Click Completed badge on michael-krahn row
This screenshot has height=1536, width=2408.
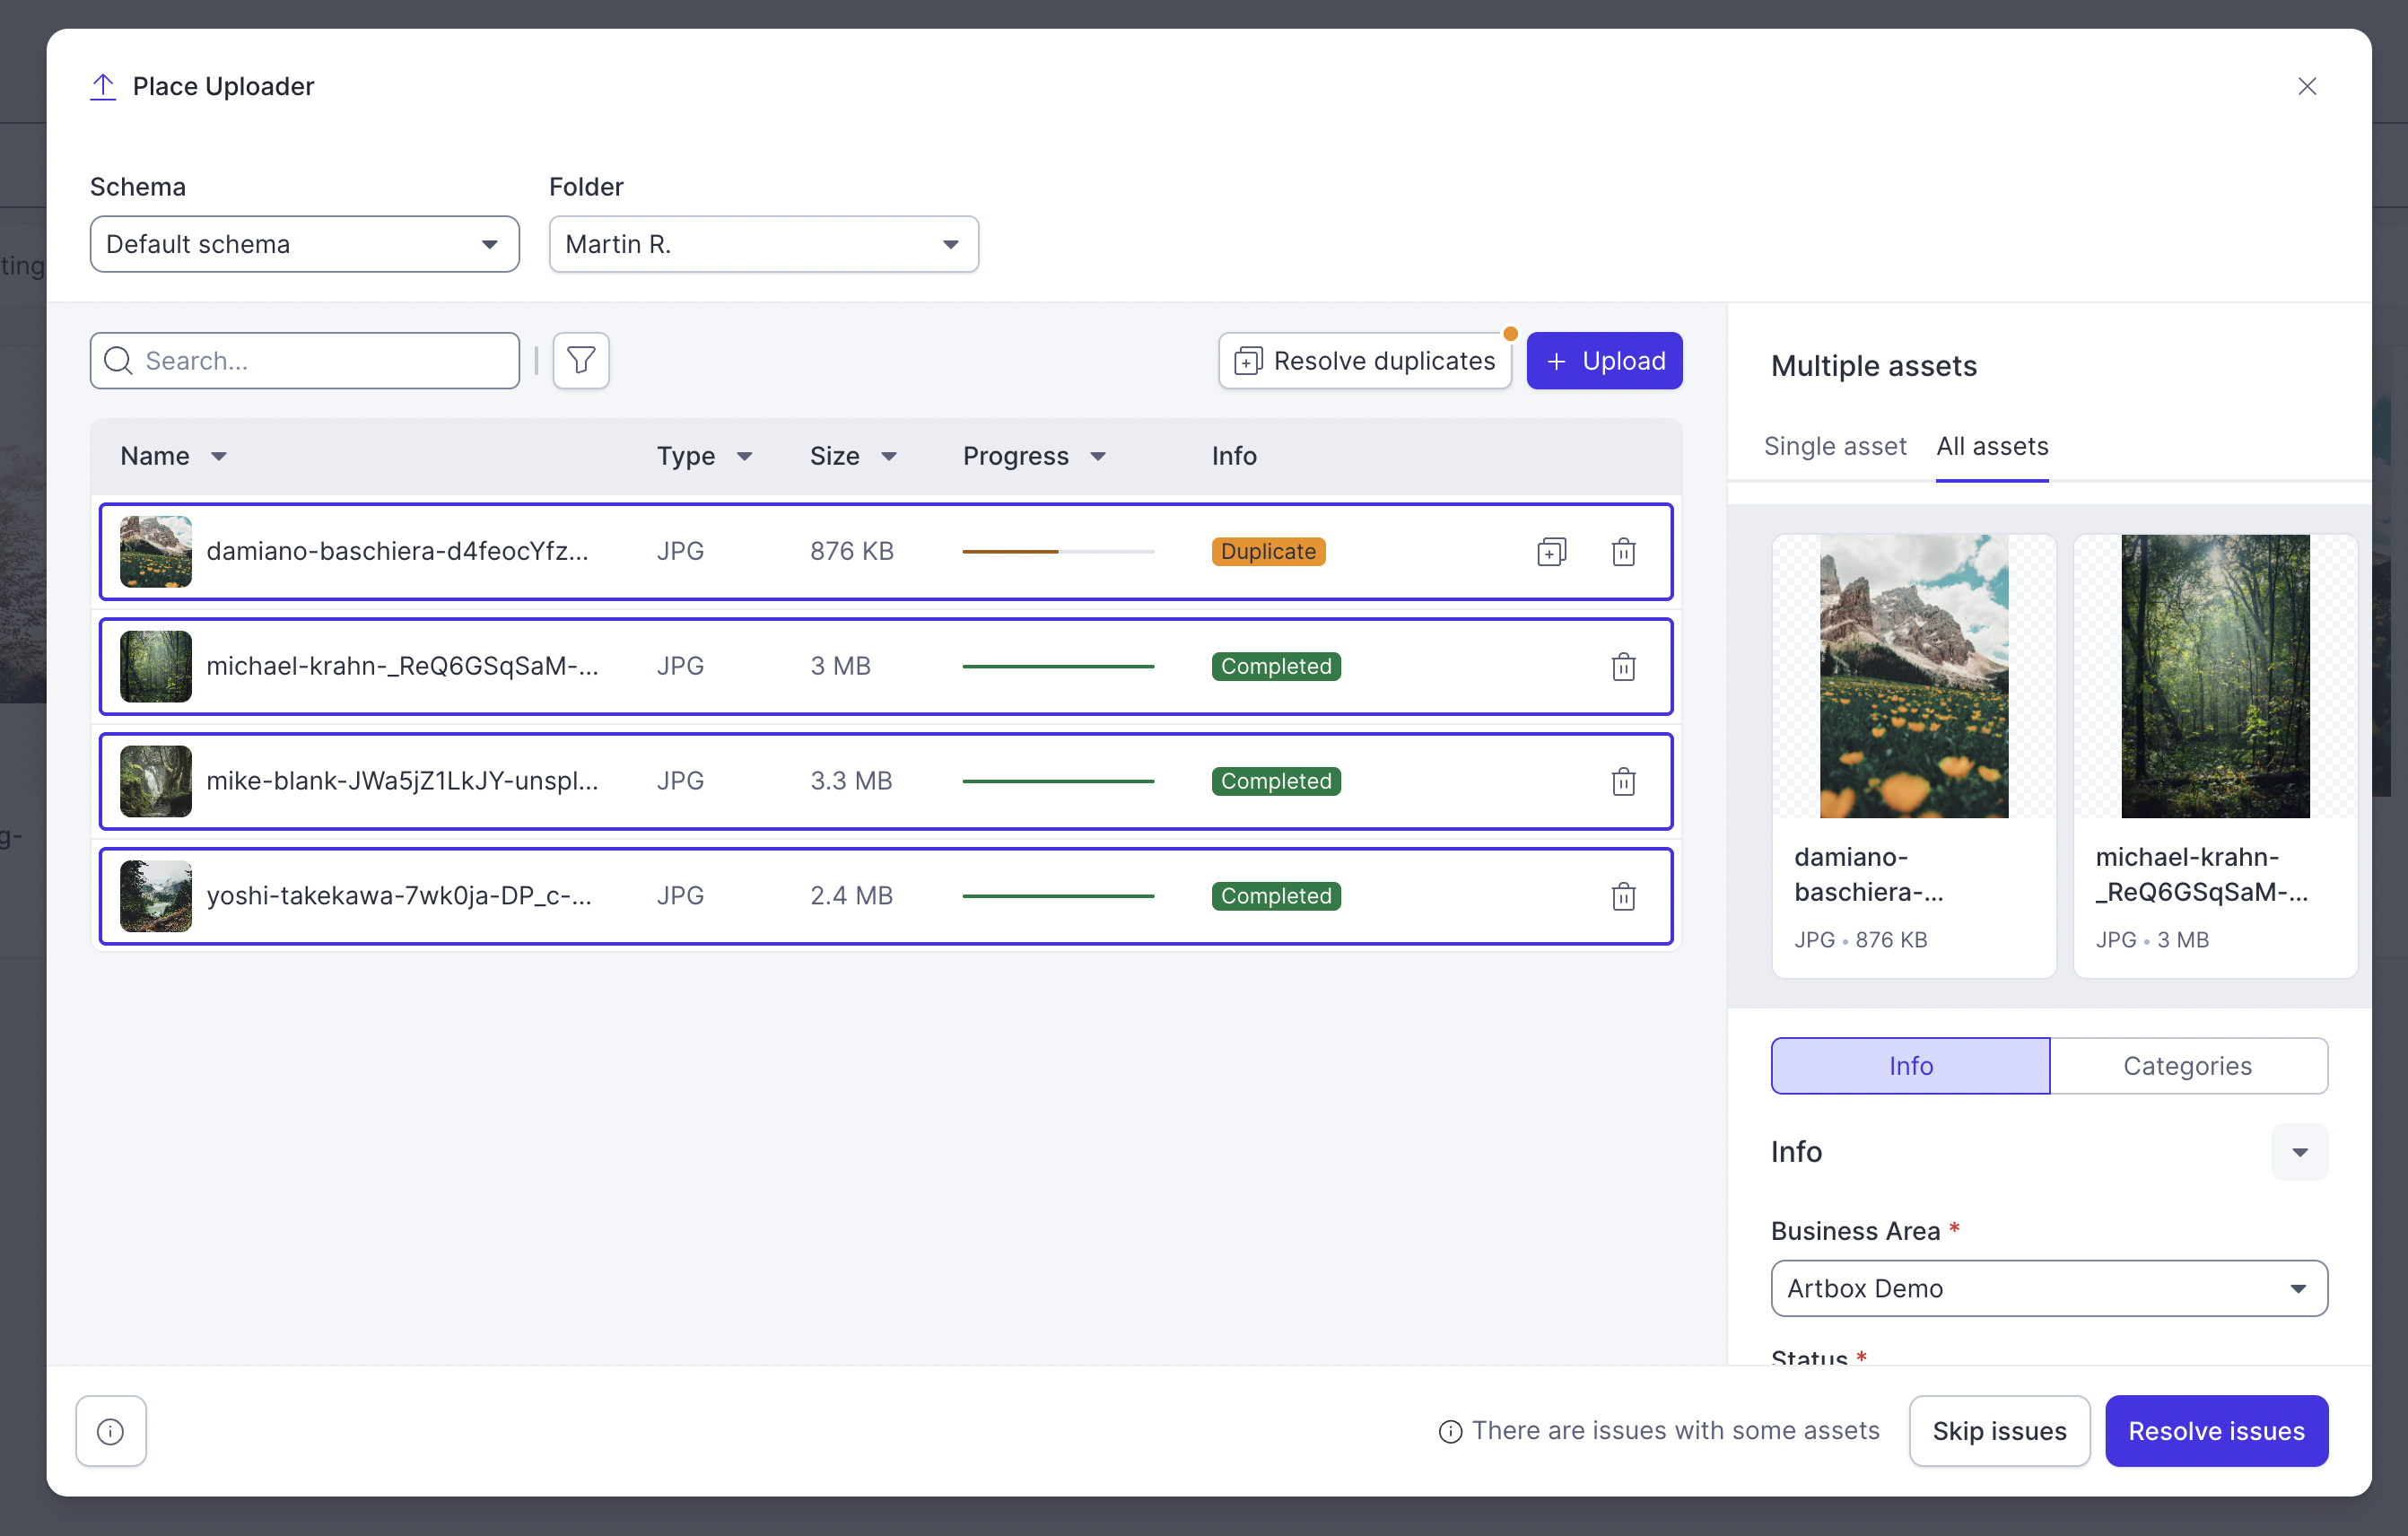tap(1276, 666)
